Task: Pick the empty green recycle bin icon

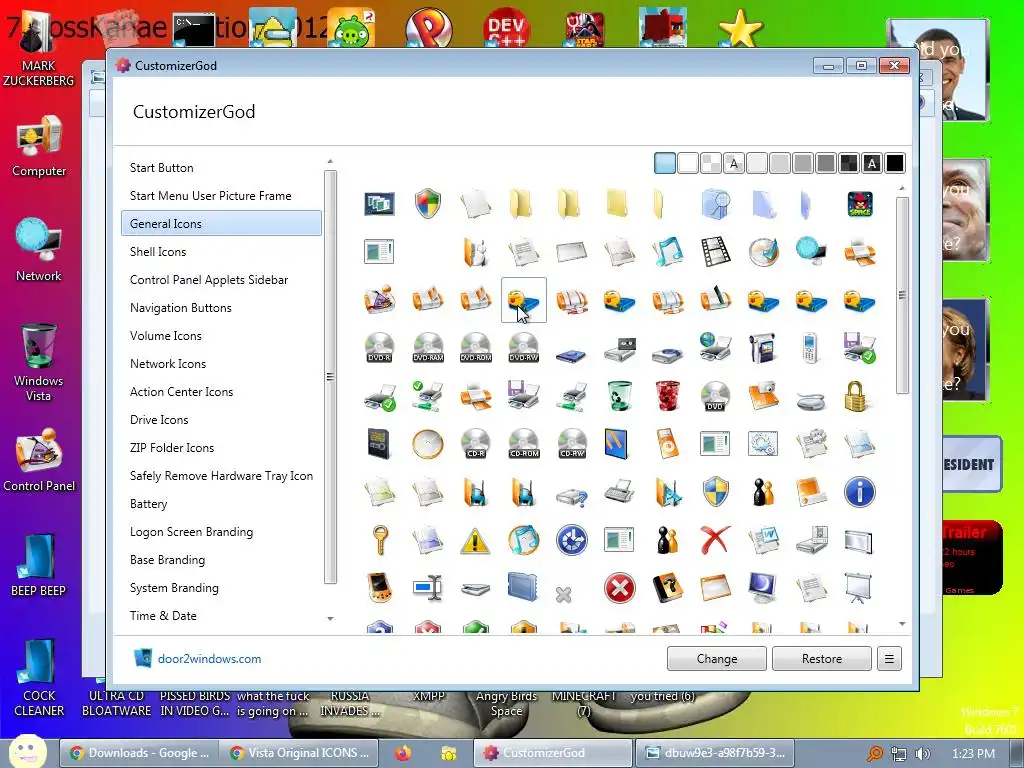Action: [x=619, y=396]
